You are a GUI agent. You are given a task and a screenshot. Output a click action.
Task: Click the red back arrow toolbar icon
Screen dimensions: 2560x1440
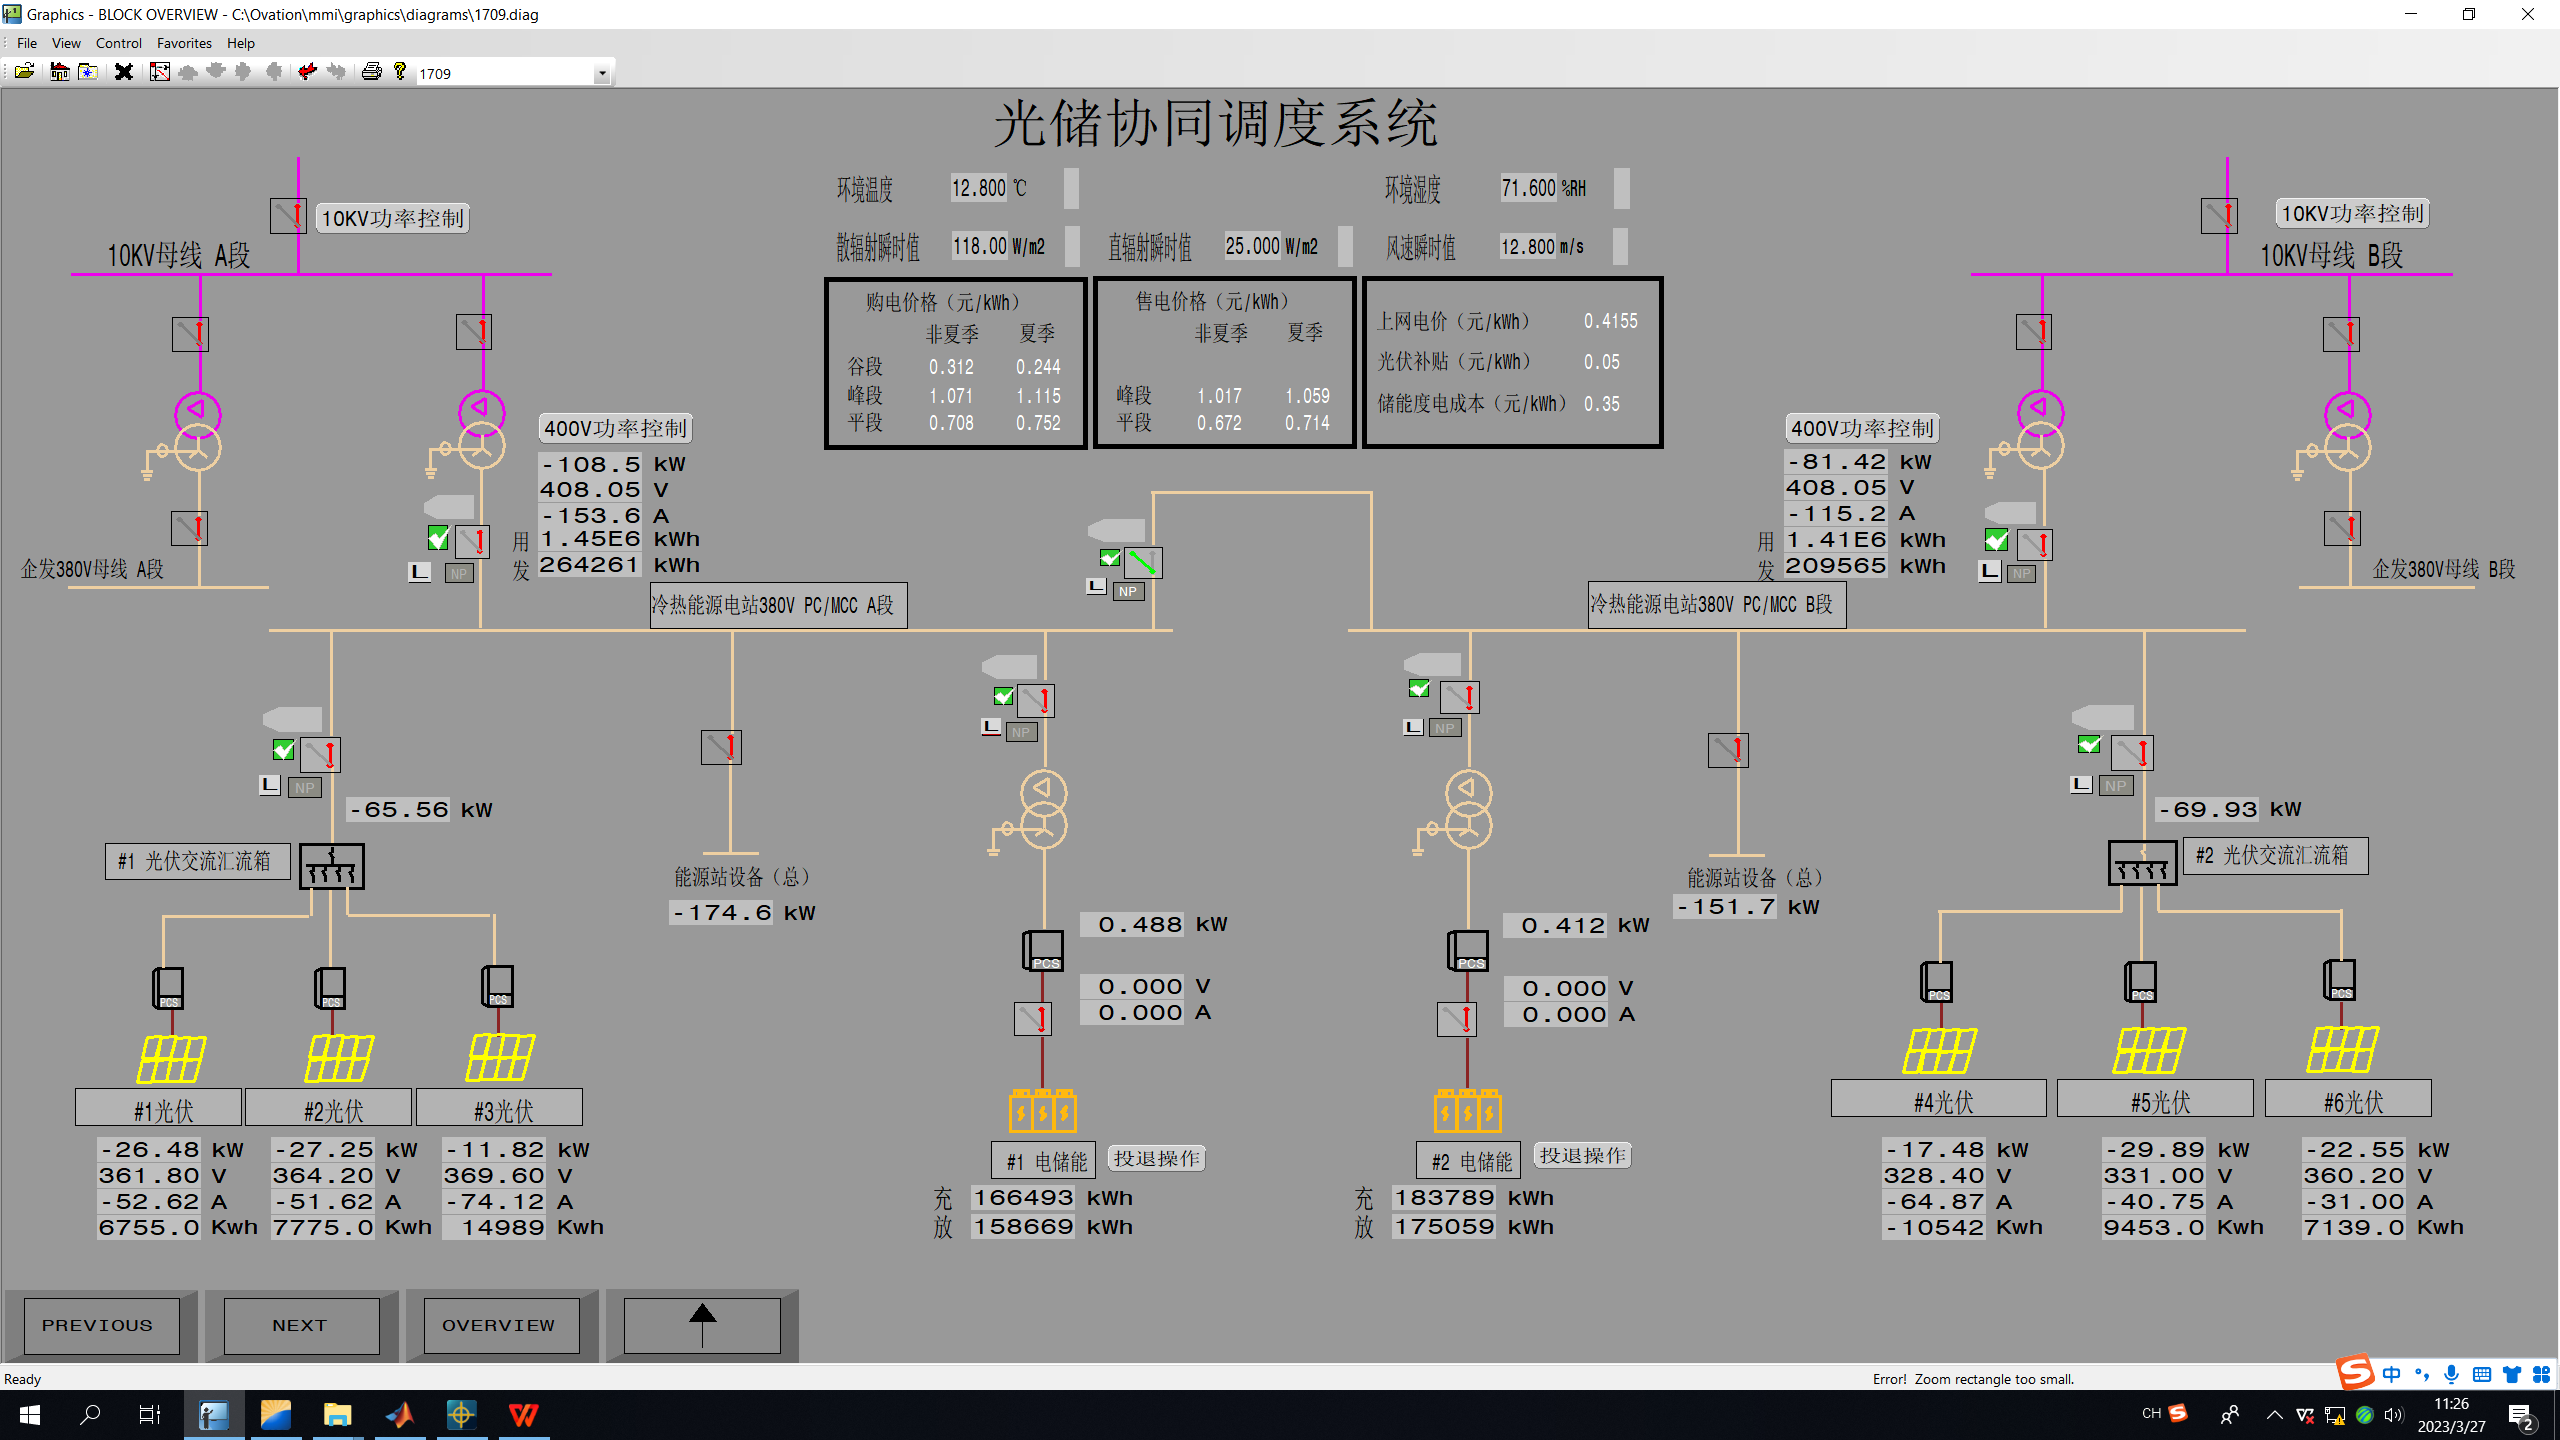tap(307, 72)
